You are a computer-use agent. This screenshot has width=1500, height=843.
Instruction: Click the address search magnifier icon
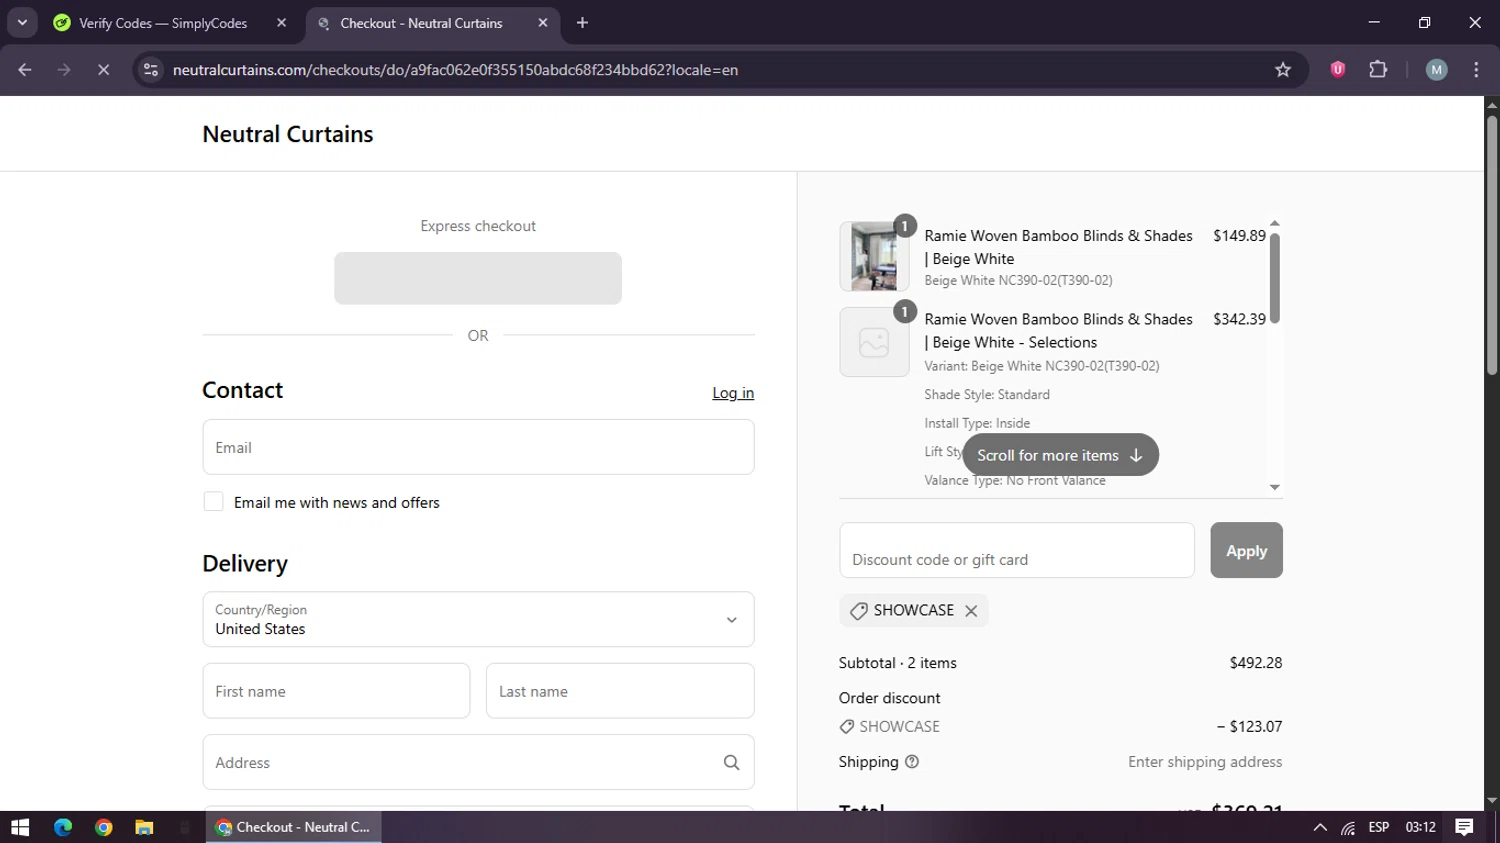[731, 762]
